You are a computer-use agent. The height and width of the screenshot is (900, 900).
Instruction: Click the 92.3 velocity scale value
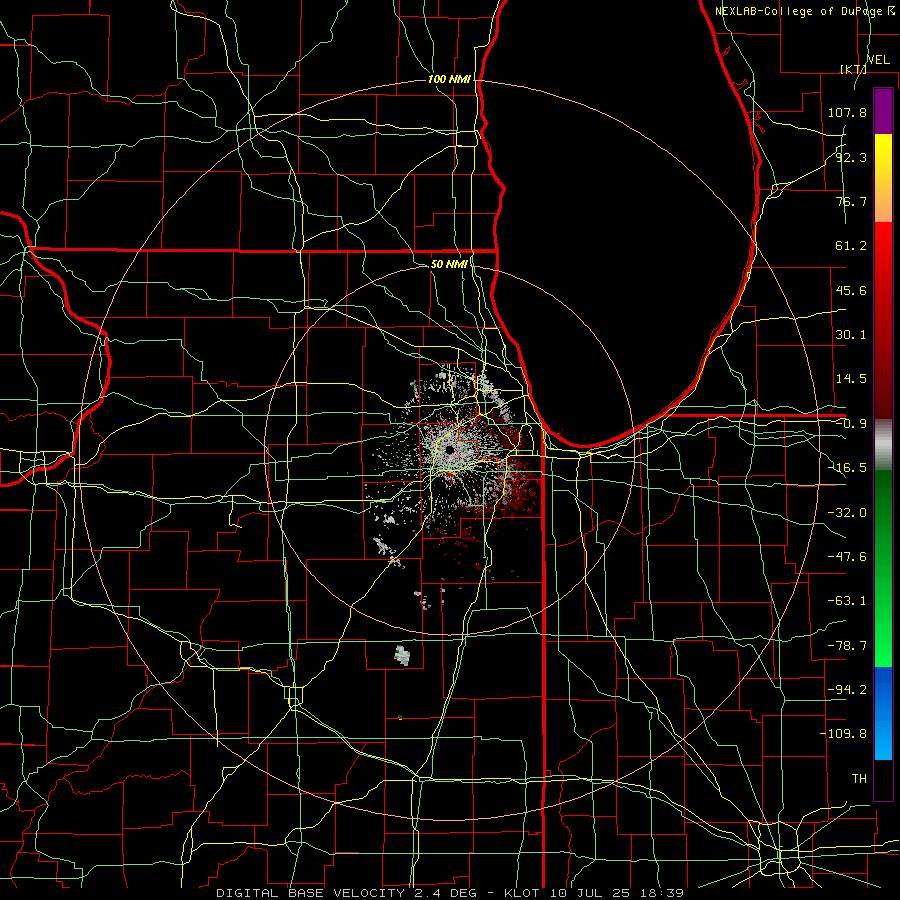point(851,157)
